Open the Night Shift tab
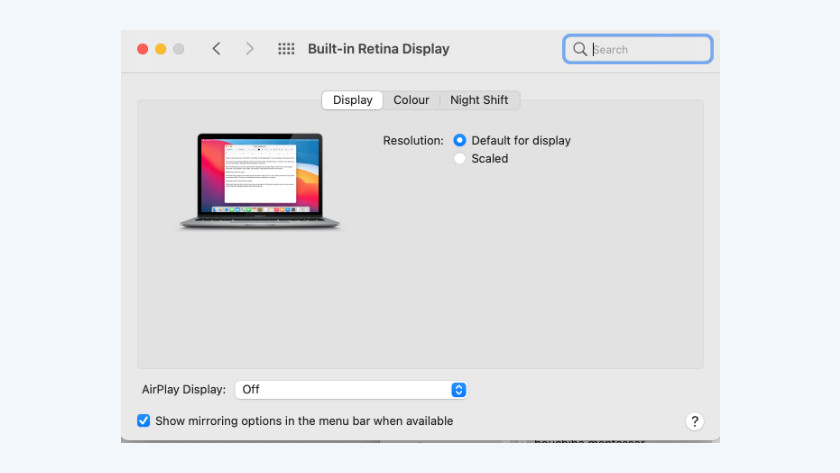840x473 pixels. pos(479,100)
